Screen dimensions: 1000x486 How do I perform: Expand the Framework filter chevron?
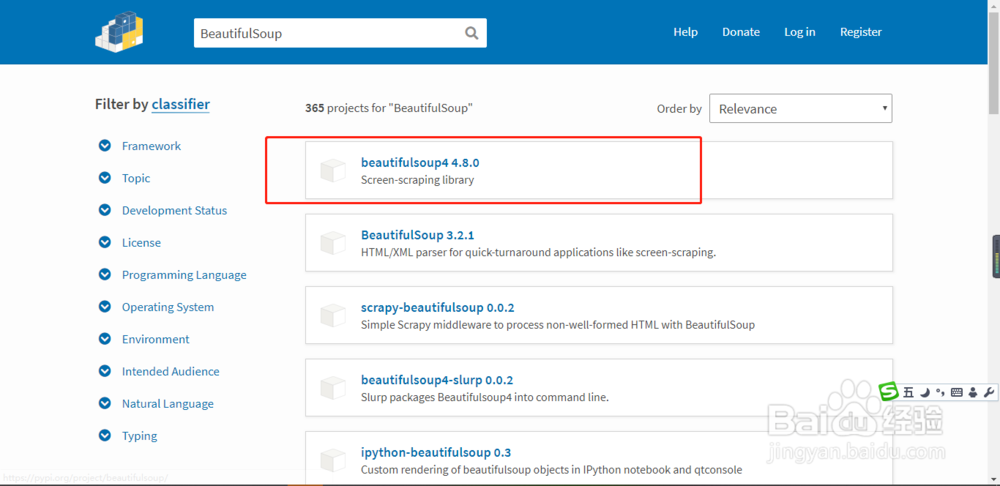click(105, 145)
